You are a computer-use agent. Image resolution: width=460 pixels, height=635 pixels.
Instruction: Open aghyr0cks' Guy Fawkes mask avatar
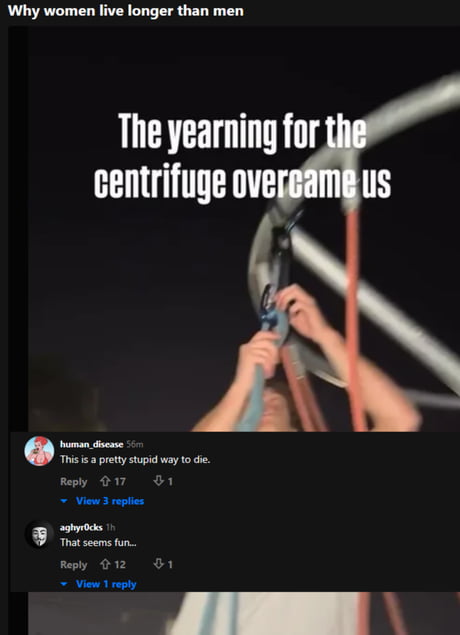39,535
